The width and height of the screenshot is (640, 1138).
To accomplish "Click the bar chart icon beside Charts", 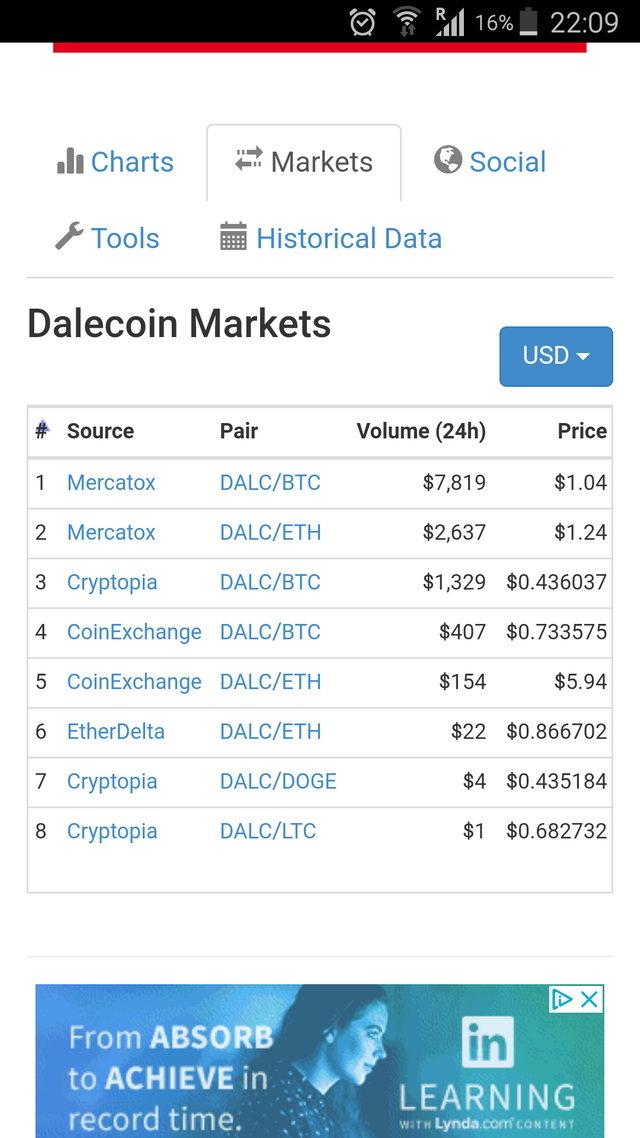I will (x=70, y=161).
